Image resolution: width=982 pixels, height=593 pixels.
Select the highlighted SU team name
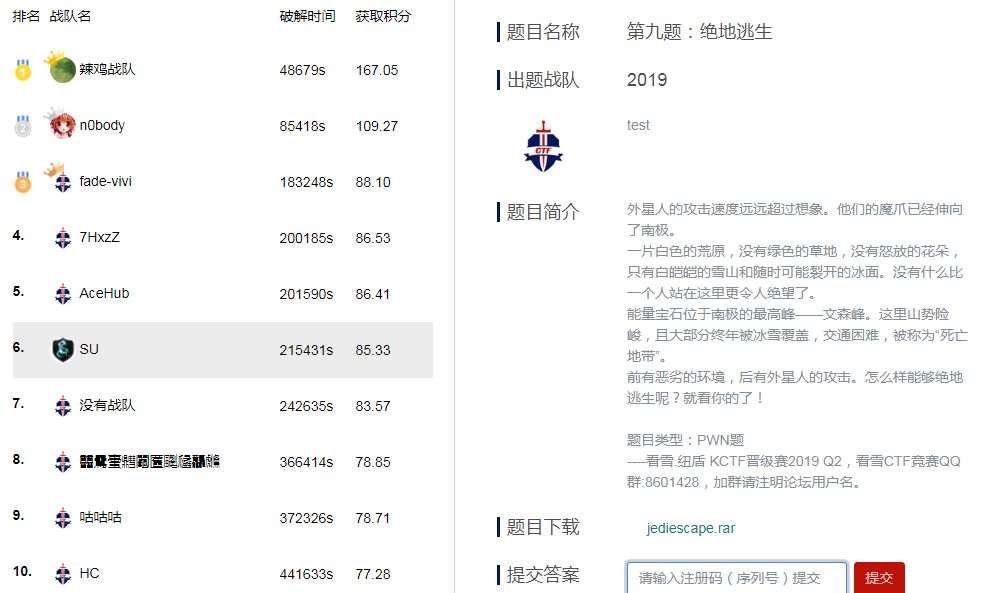click(x=89, y=349)
